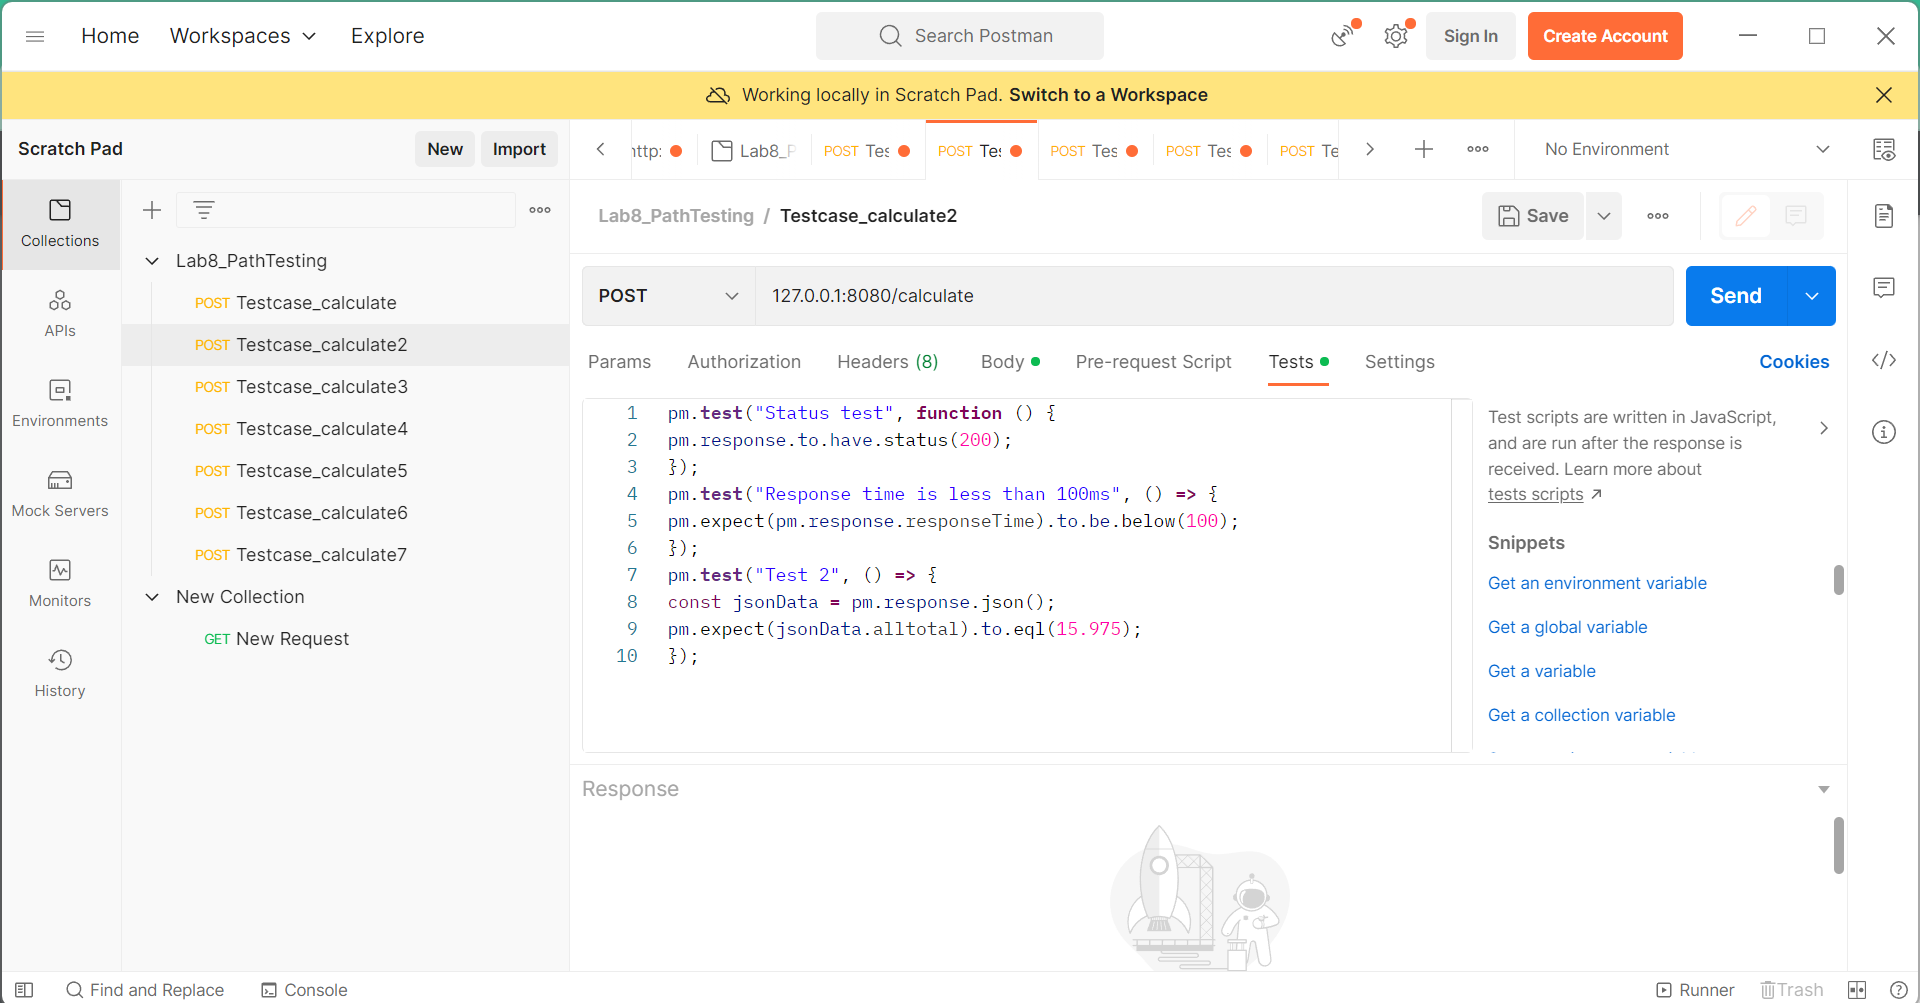Collapse the Lab8_PathTesting collection

coord(152,261)
